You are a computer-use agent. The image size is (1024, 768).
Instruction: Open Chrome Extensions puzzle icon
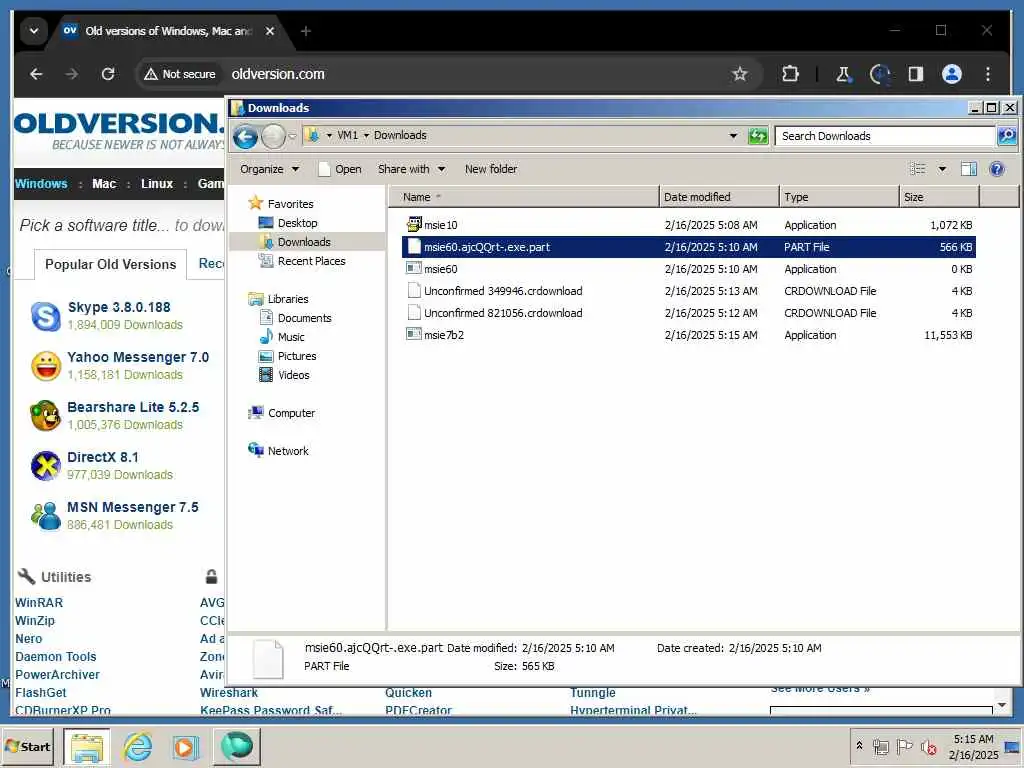click(790, 74)
